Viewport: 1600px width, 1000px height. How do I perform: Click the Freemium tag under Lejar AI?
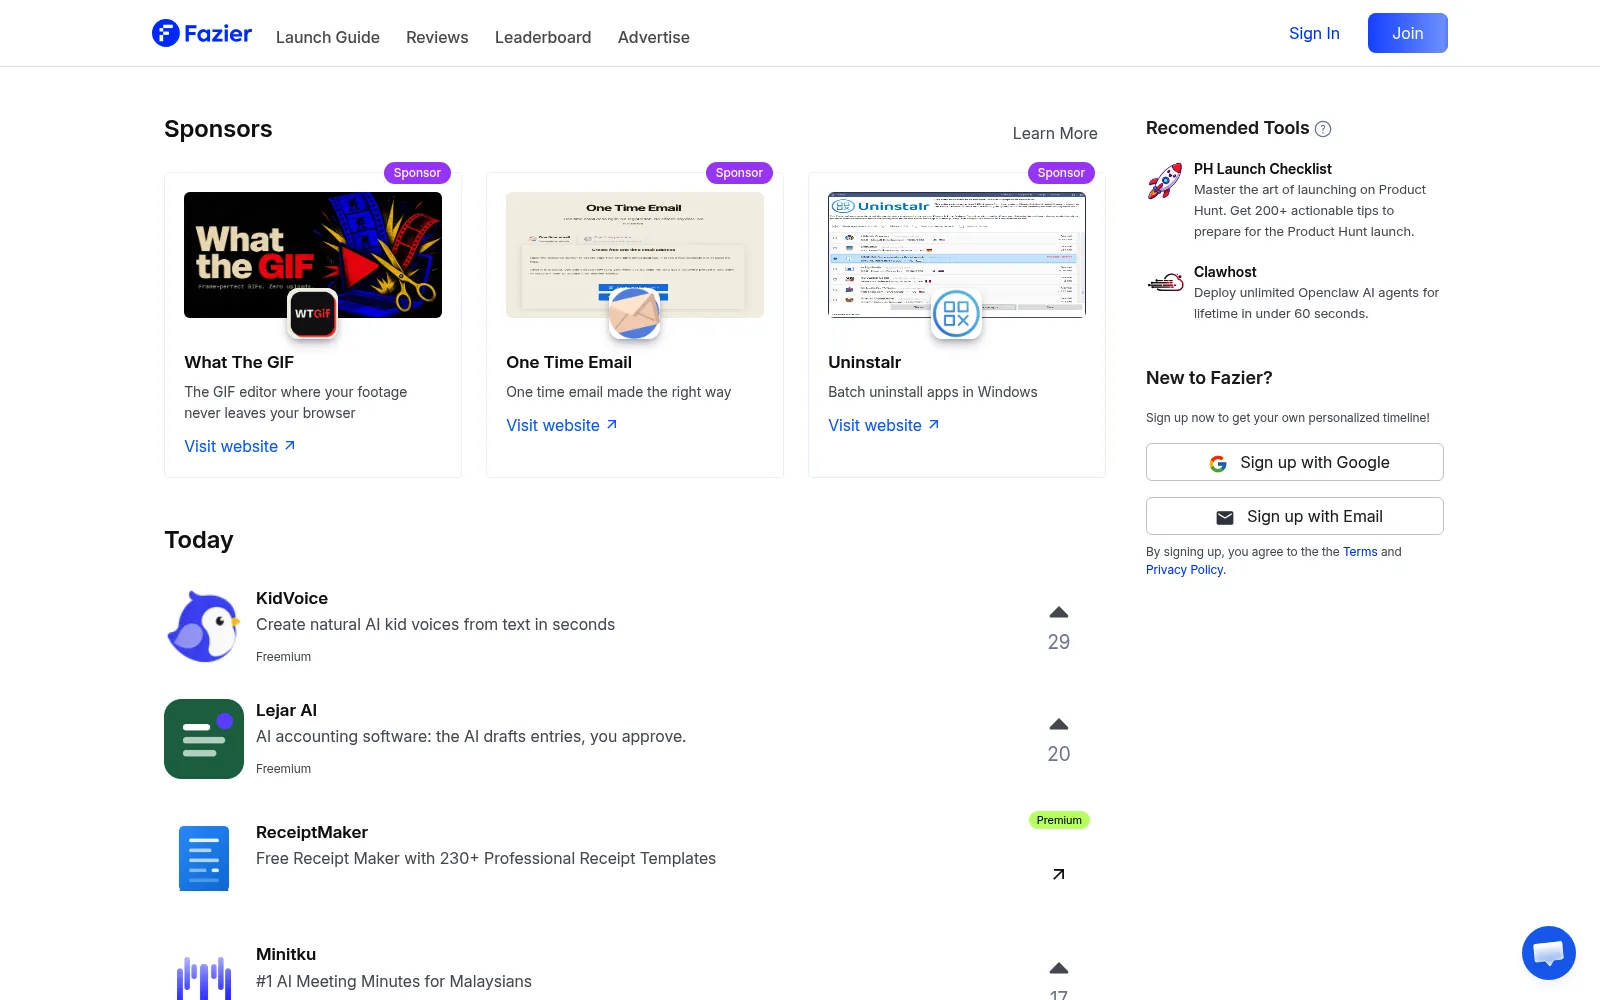point(284,769)
